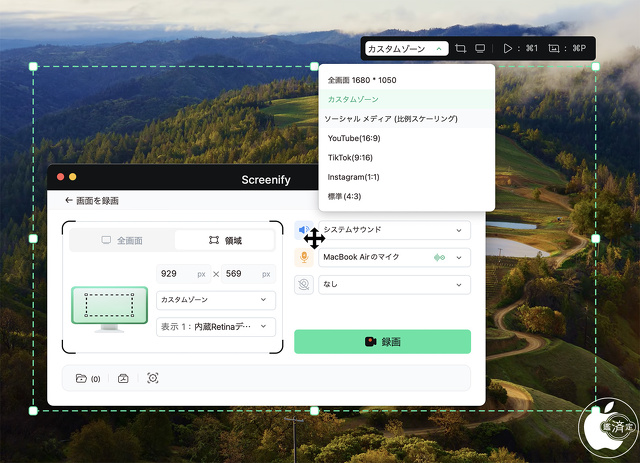This screenshot has width=640, height=463.
Task: Choose Instagram(1:1) from the dropdown menu
Action: 356,177
